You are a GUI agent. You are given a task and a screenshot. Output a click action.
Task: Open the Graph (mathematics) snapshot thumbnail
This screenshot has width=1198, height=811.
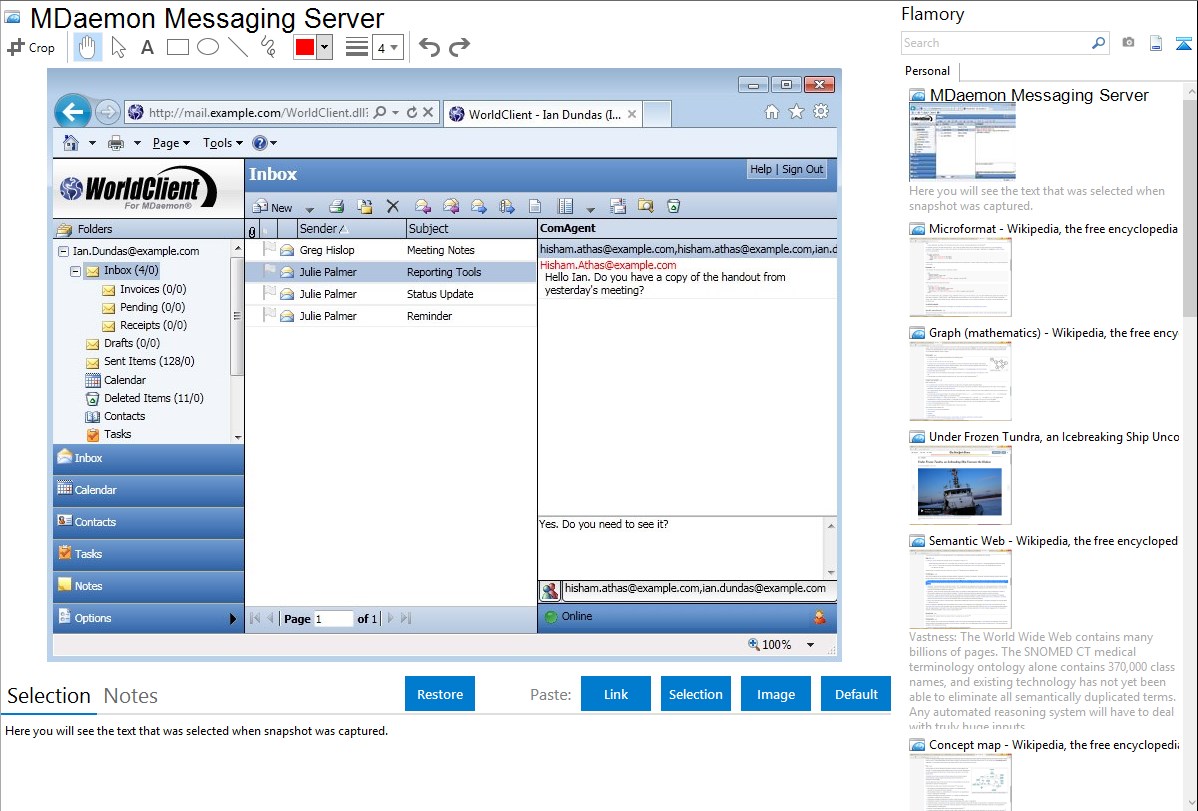point(960,381)
